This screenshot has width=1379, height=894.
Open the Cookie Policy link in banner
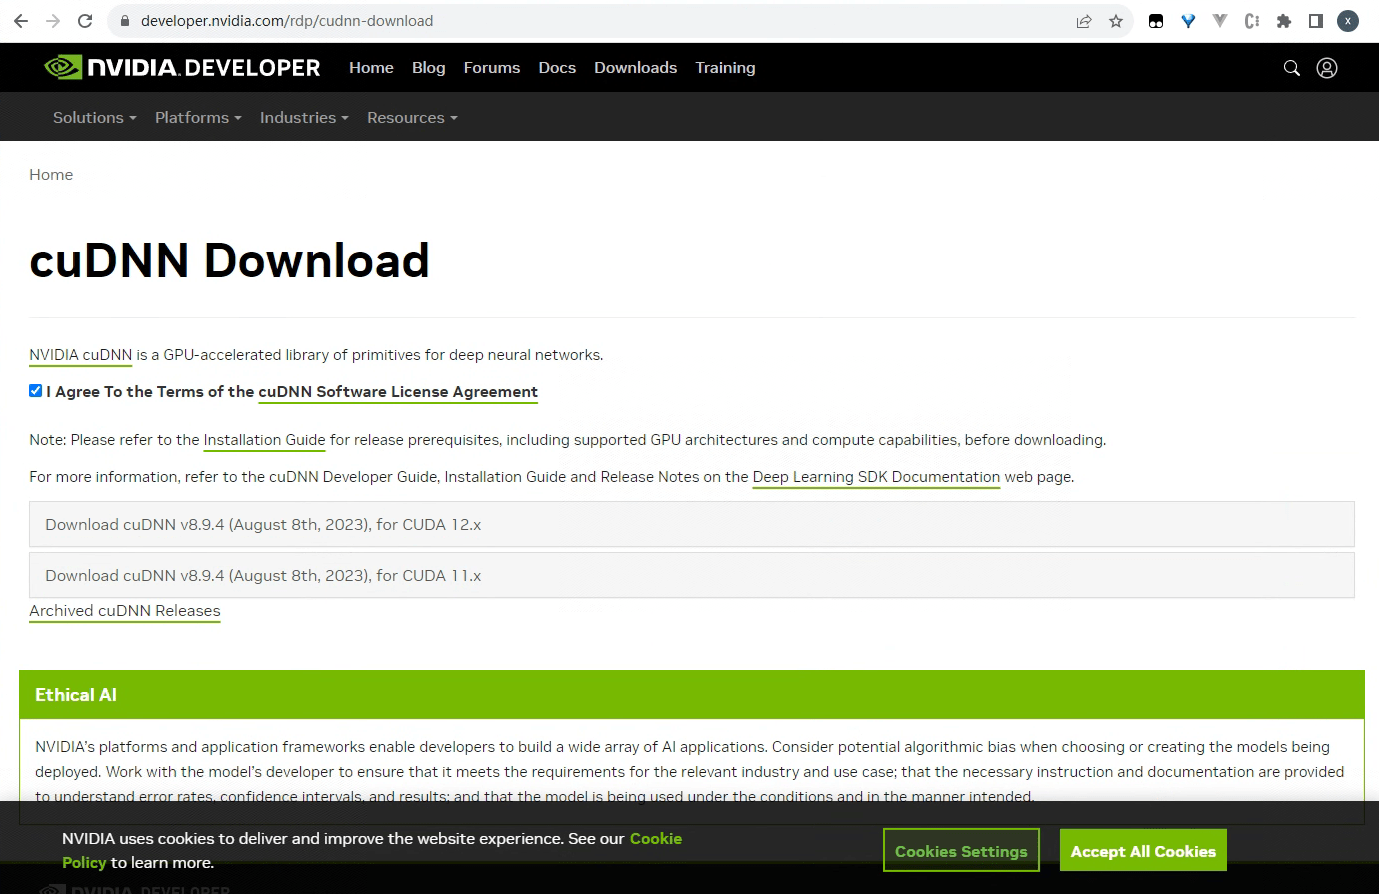point(656,839)
